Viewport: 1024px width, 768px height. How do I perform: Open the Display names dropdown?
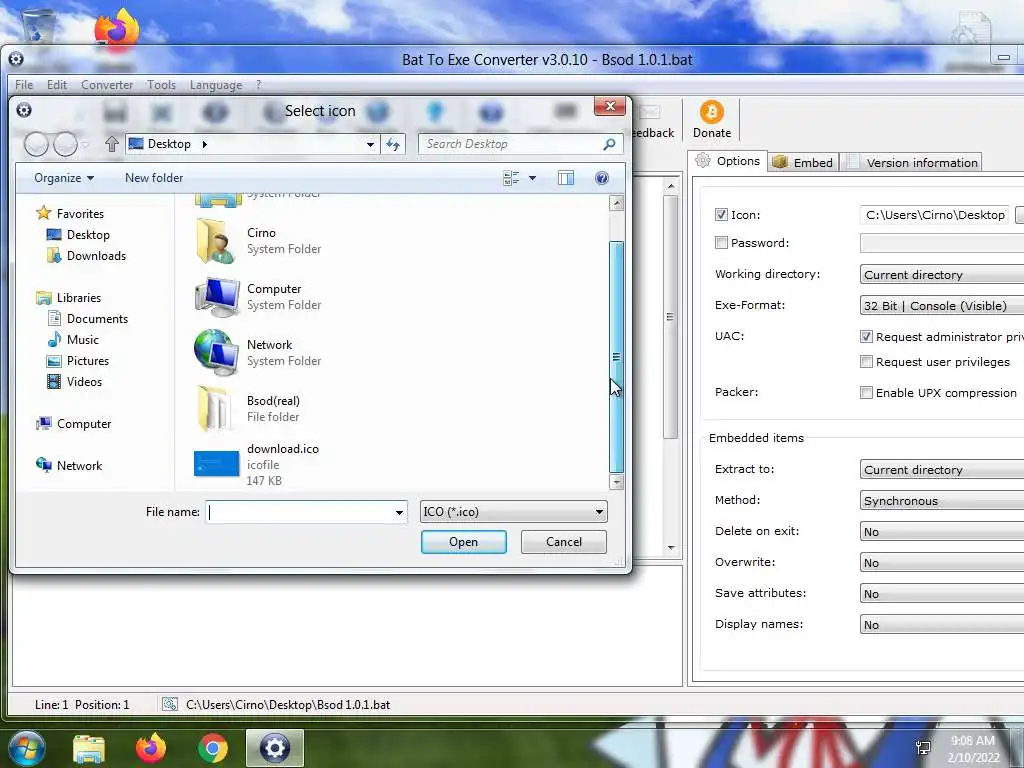point(942,625)
